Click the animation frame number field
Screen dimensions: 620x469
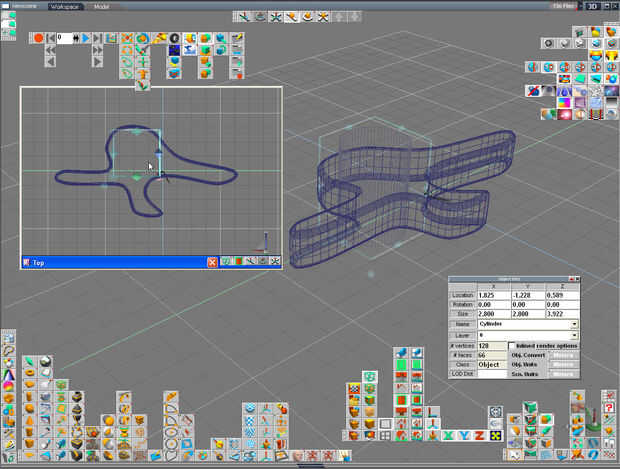point(63,38)
